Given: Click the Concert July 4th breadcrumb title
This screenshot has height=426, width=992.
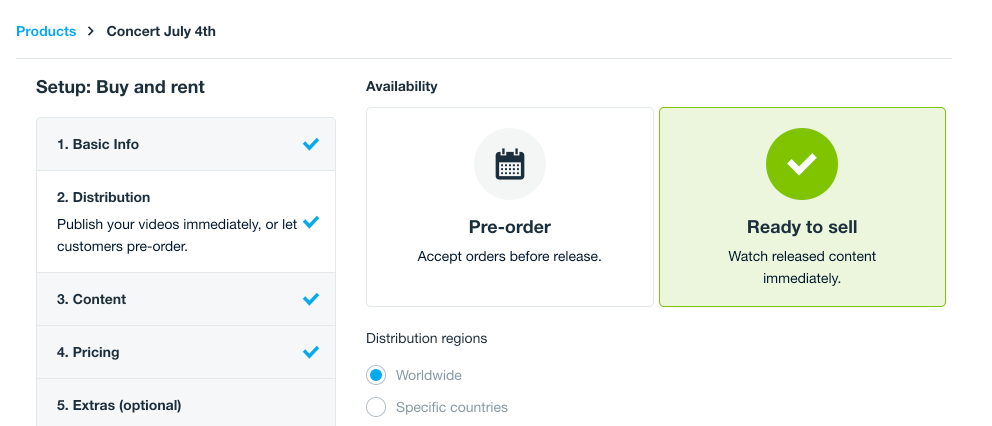Looking at the screenshot, I should pyautogui.click(x=161, y=31).
